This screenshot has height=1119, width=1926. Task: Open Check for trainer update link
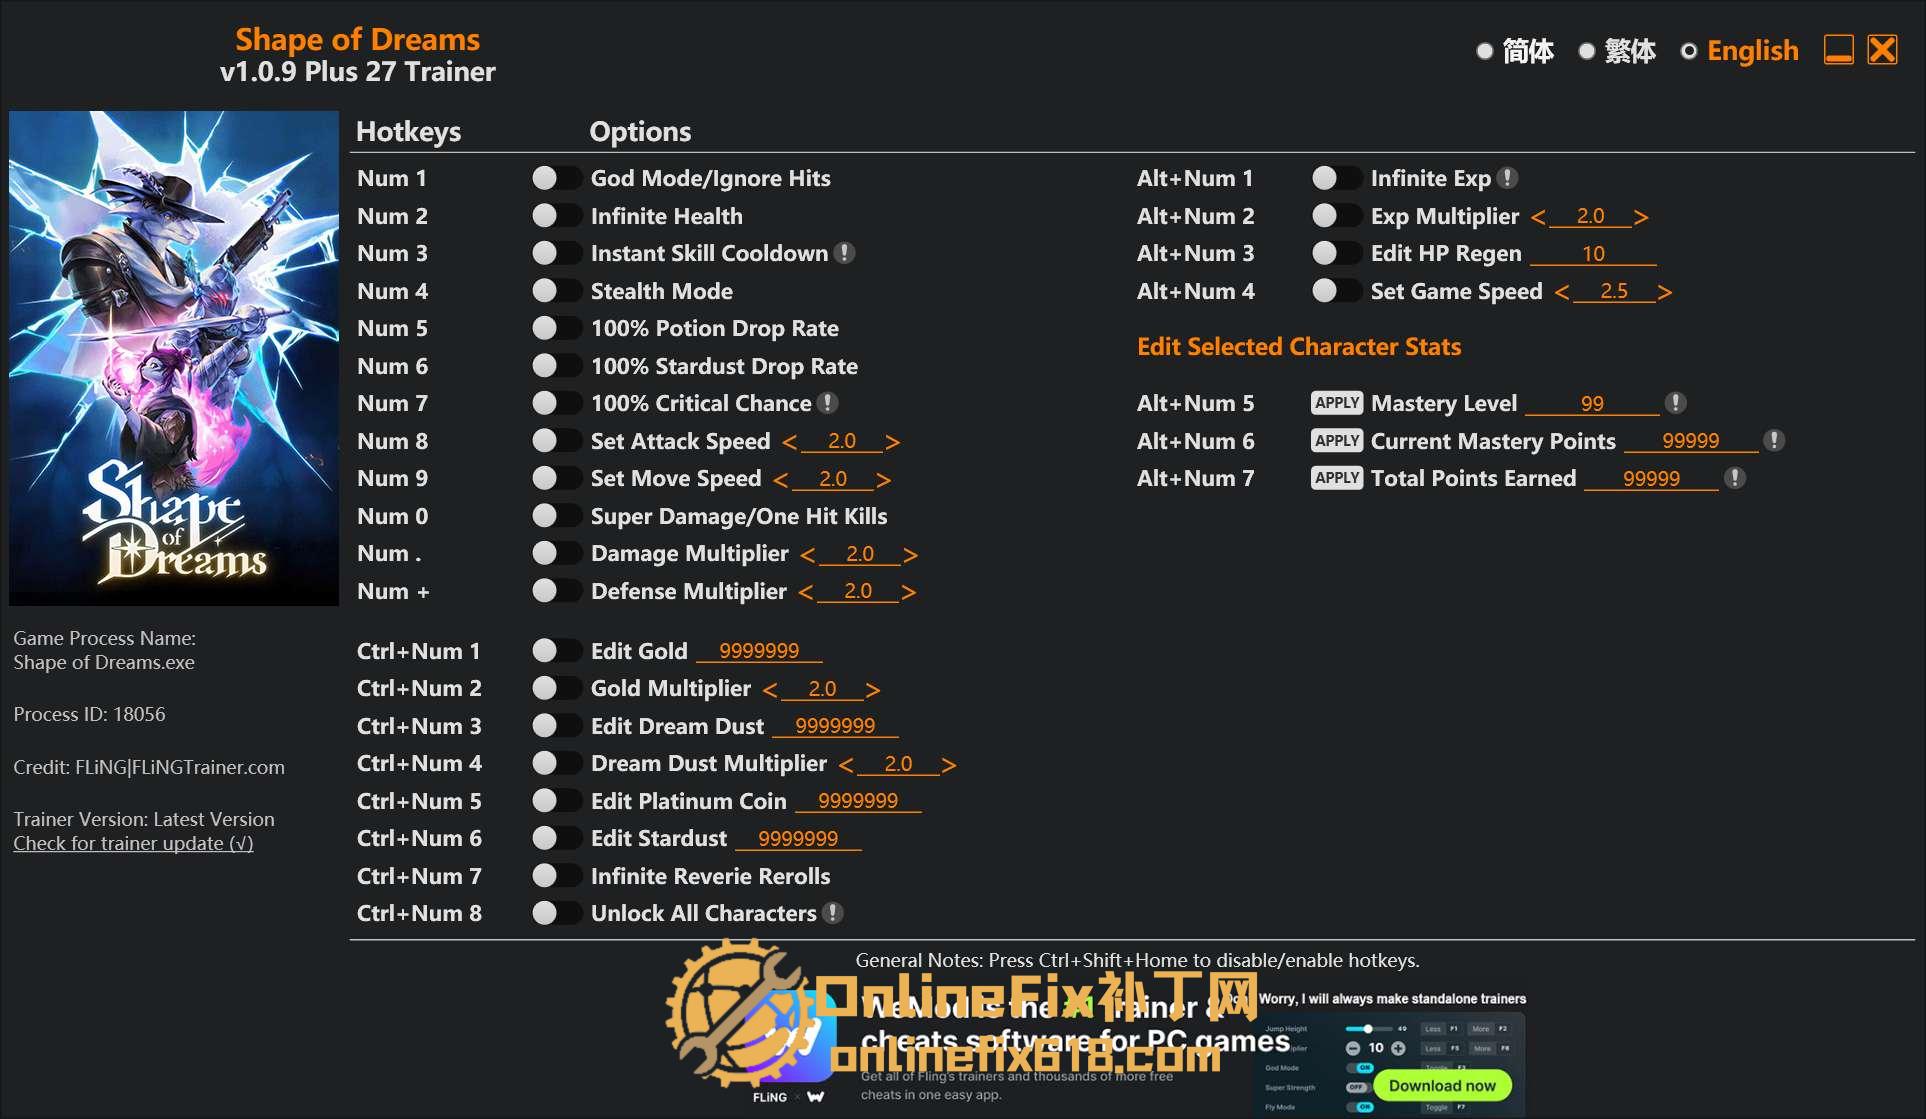133,843
